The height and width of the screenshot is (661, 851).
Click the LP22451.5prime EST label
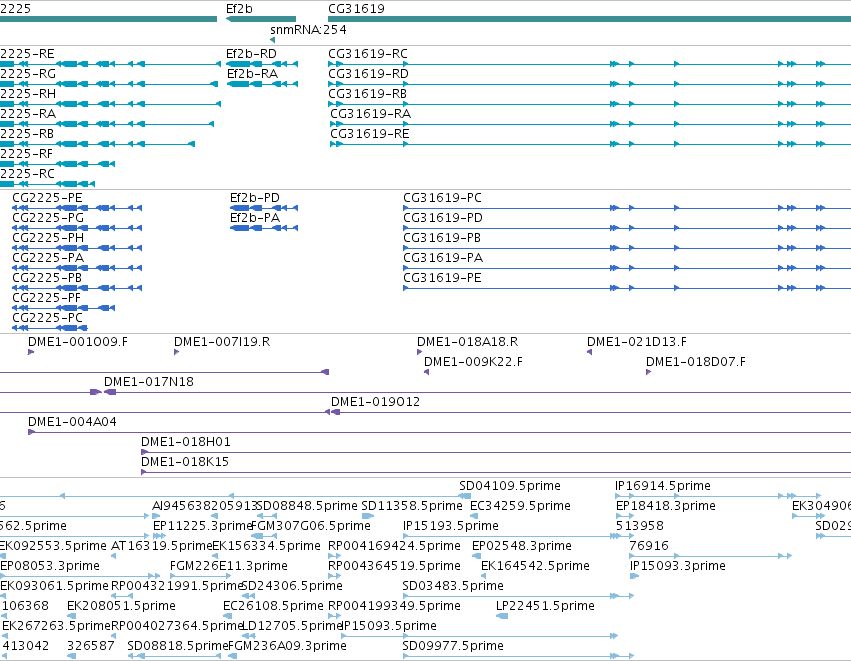(x=545, y=606)
